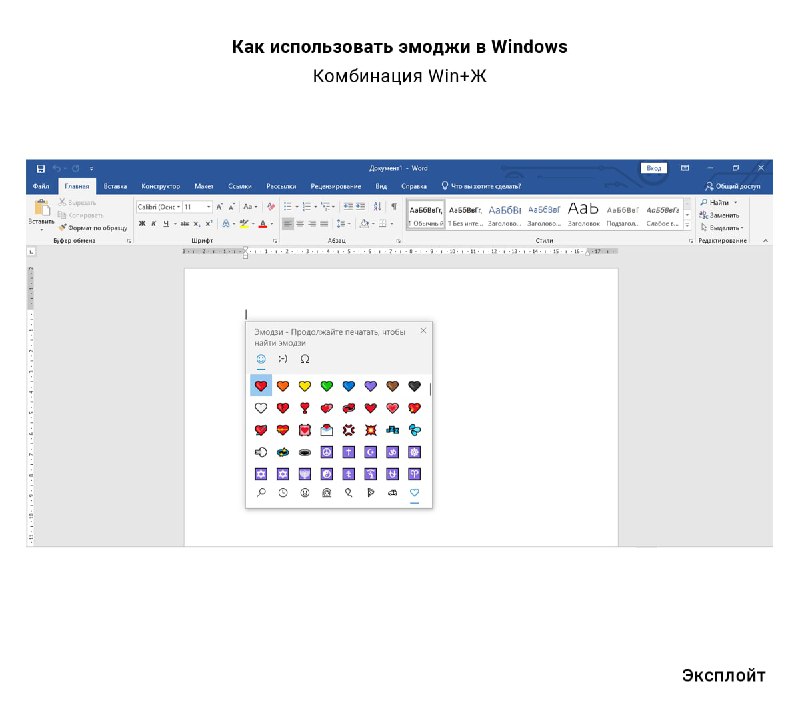Click the red font color button
Viewport: 800px width, 709px height.
265,224
